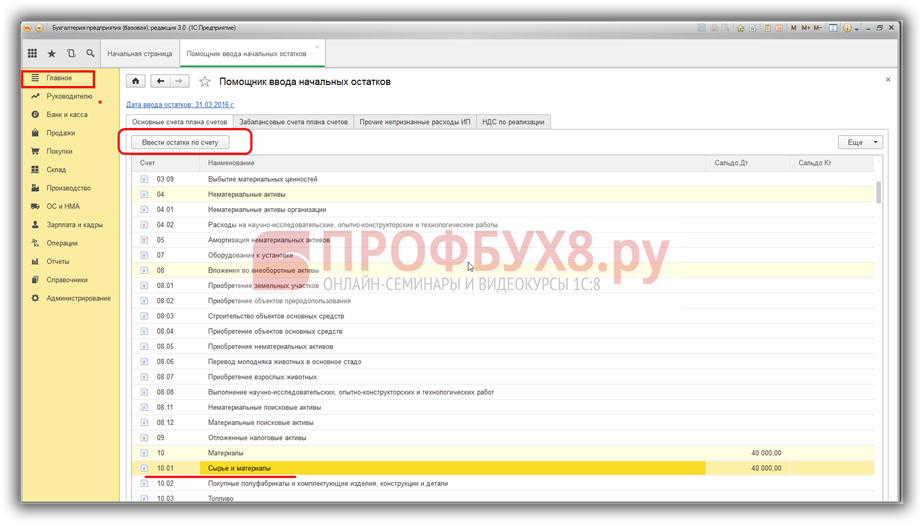
Task: Click Ввести остатки по счету button
Action: click(180, 143)
